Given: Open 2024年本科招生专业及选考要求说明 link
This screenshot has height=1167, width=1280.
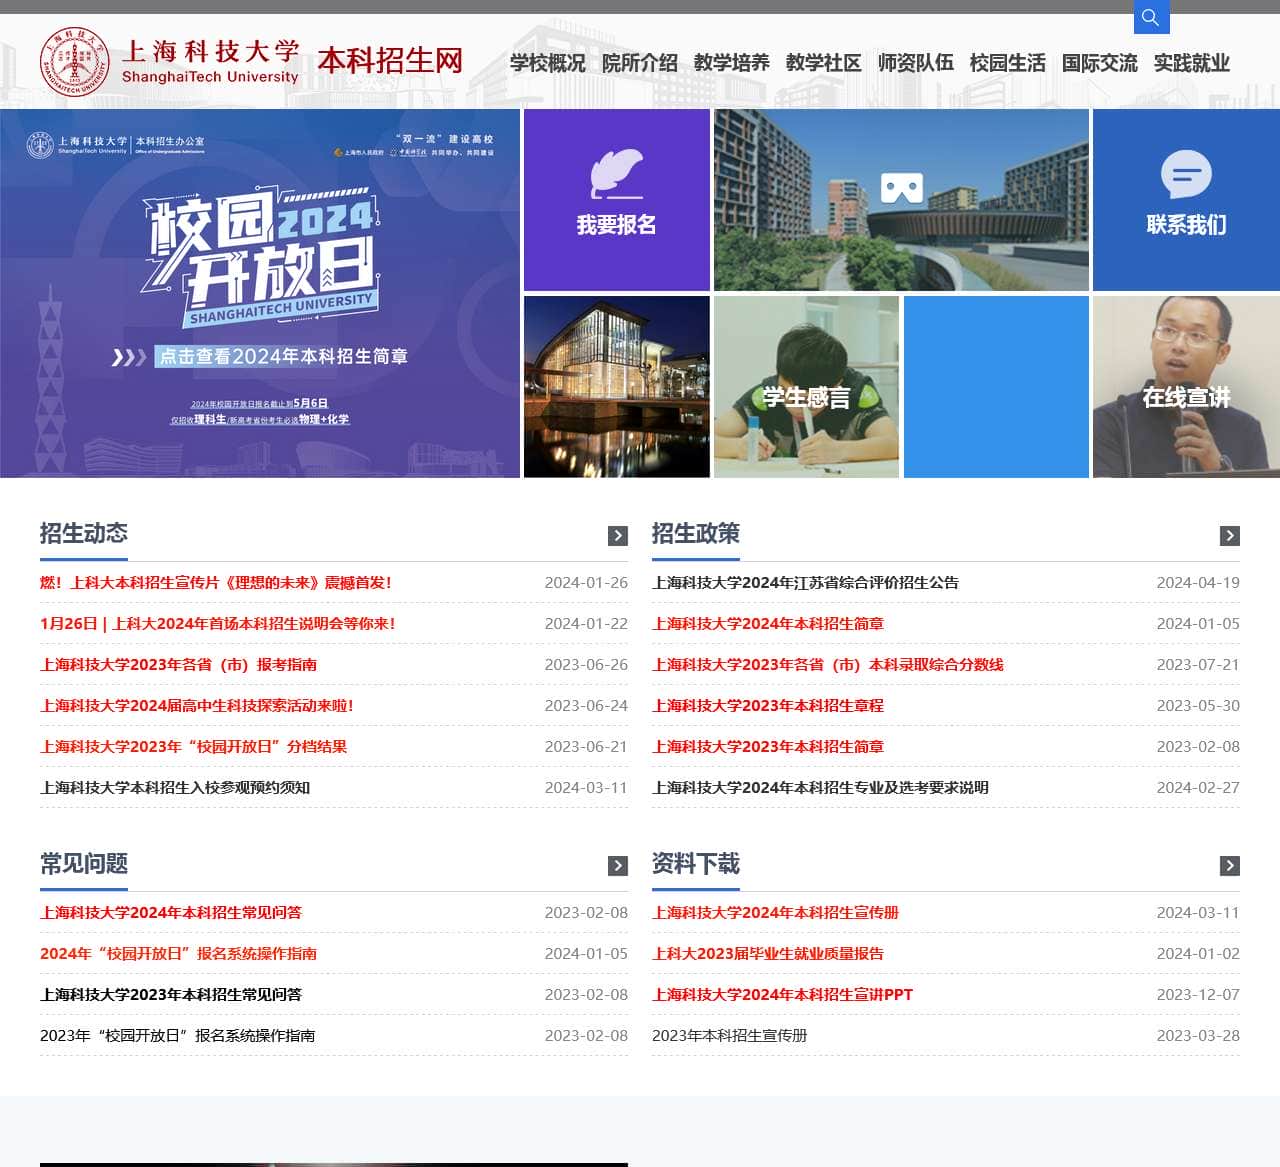Looking at the screenshot, I should 821,788.
